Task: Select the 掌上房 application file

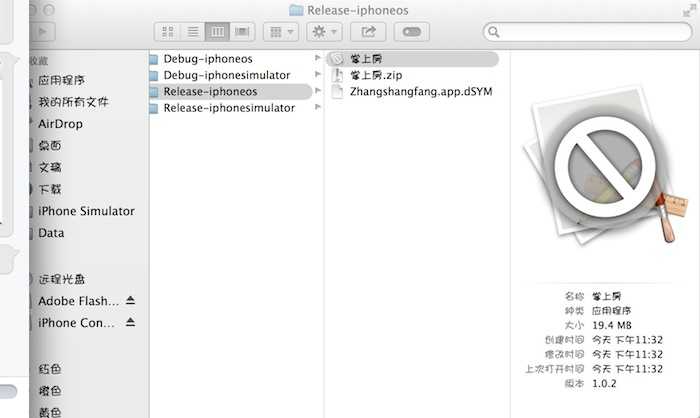Action: [x=412, y=59]
